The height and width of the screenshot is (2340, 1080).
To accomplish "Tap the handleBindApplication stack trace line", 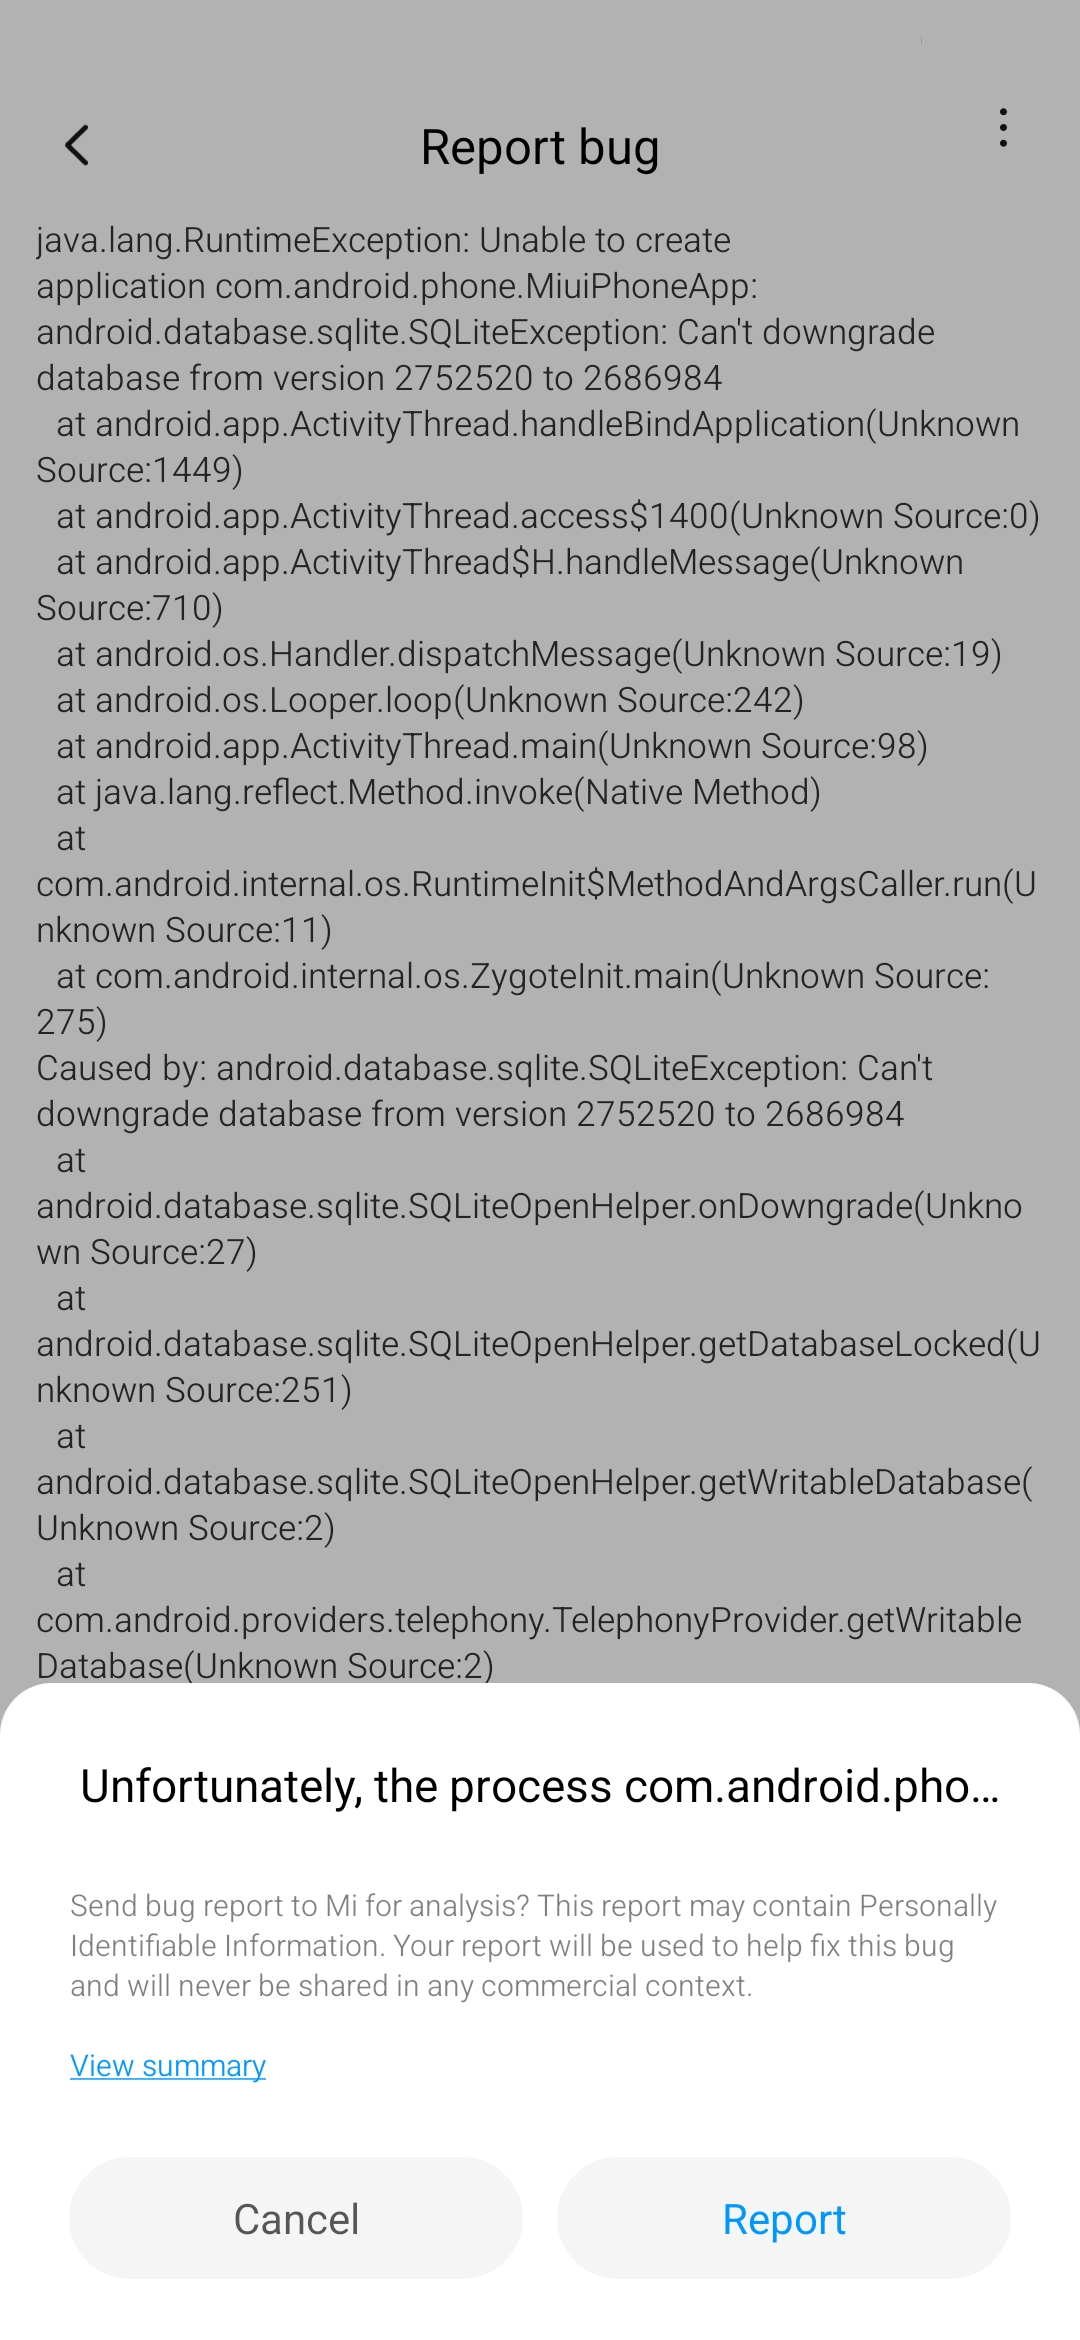I will click(537, 425).
